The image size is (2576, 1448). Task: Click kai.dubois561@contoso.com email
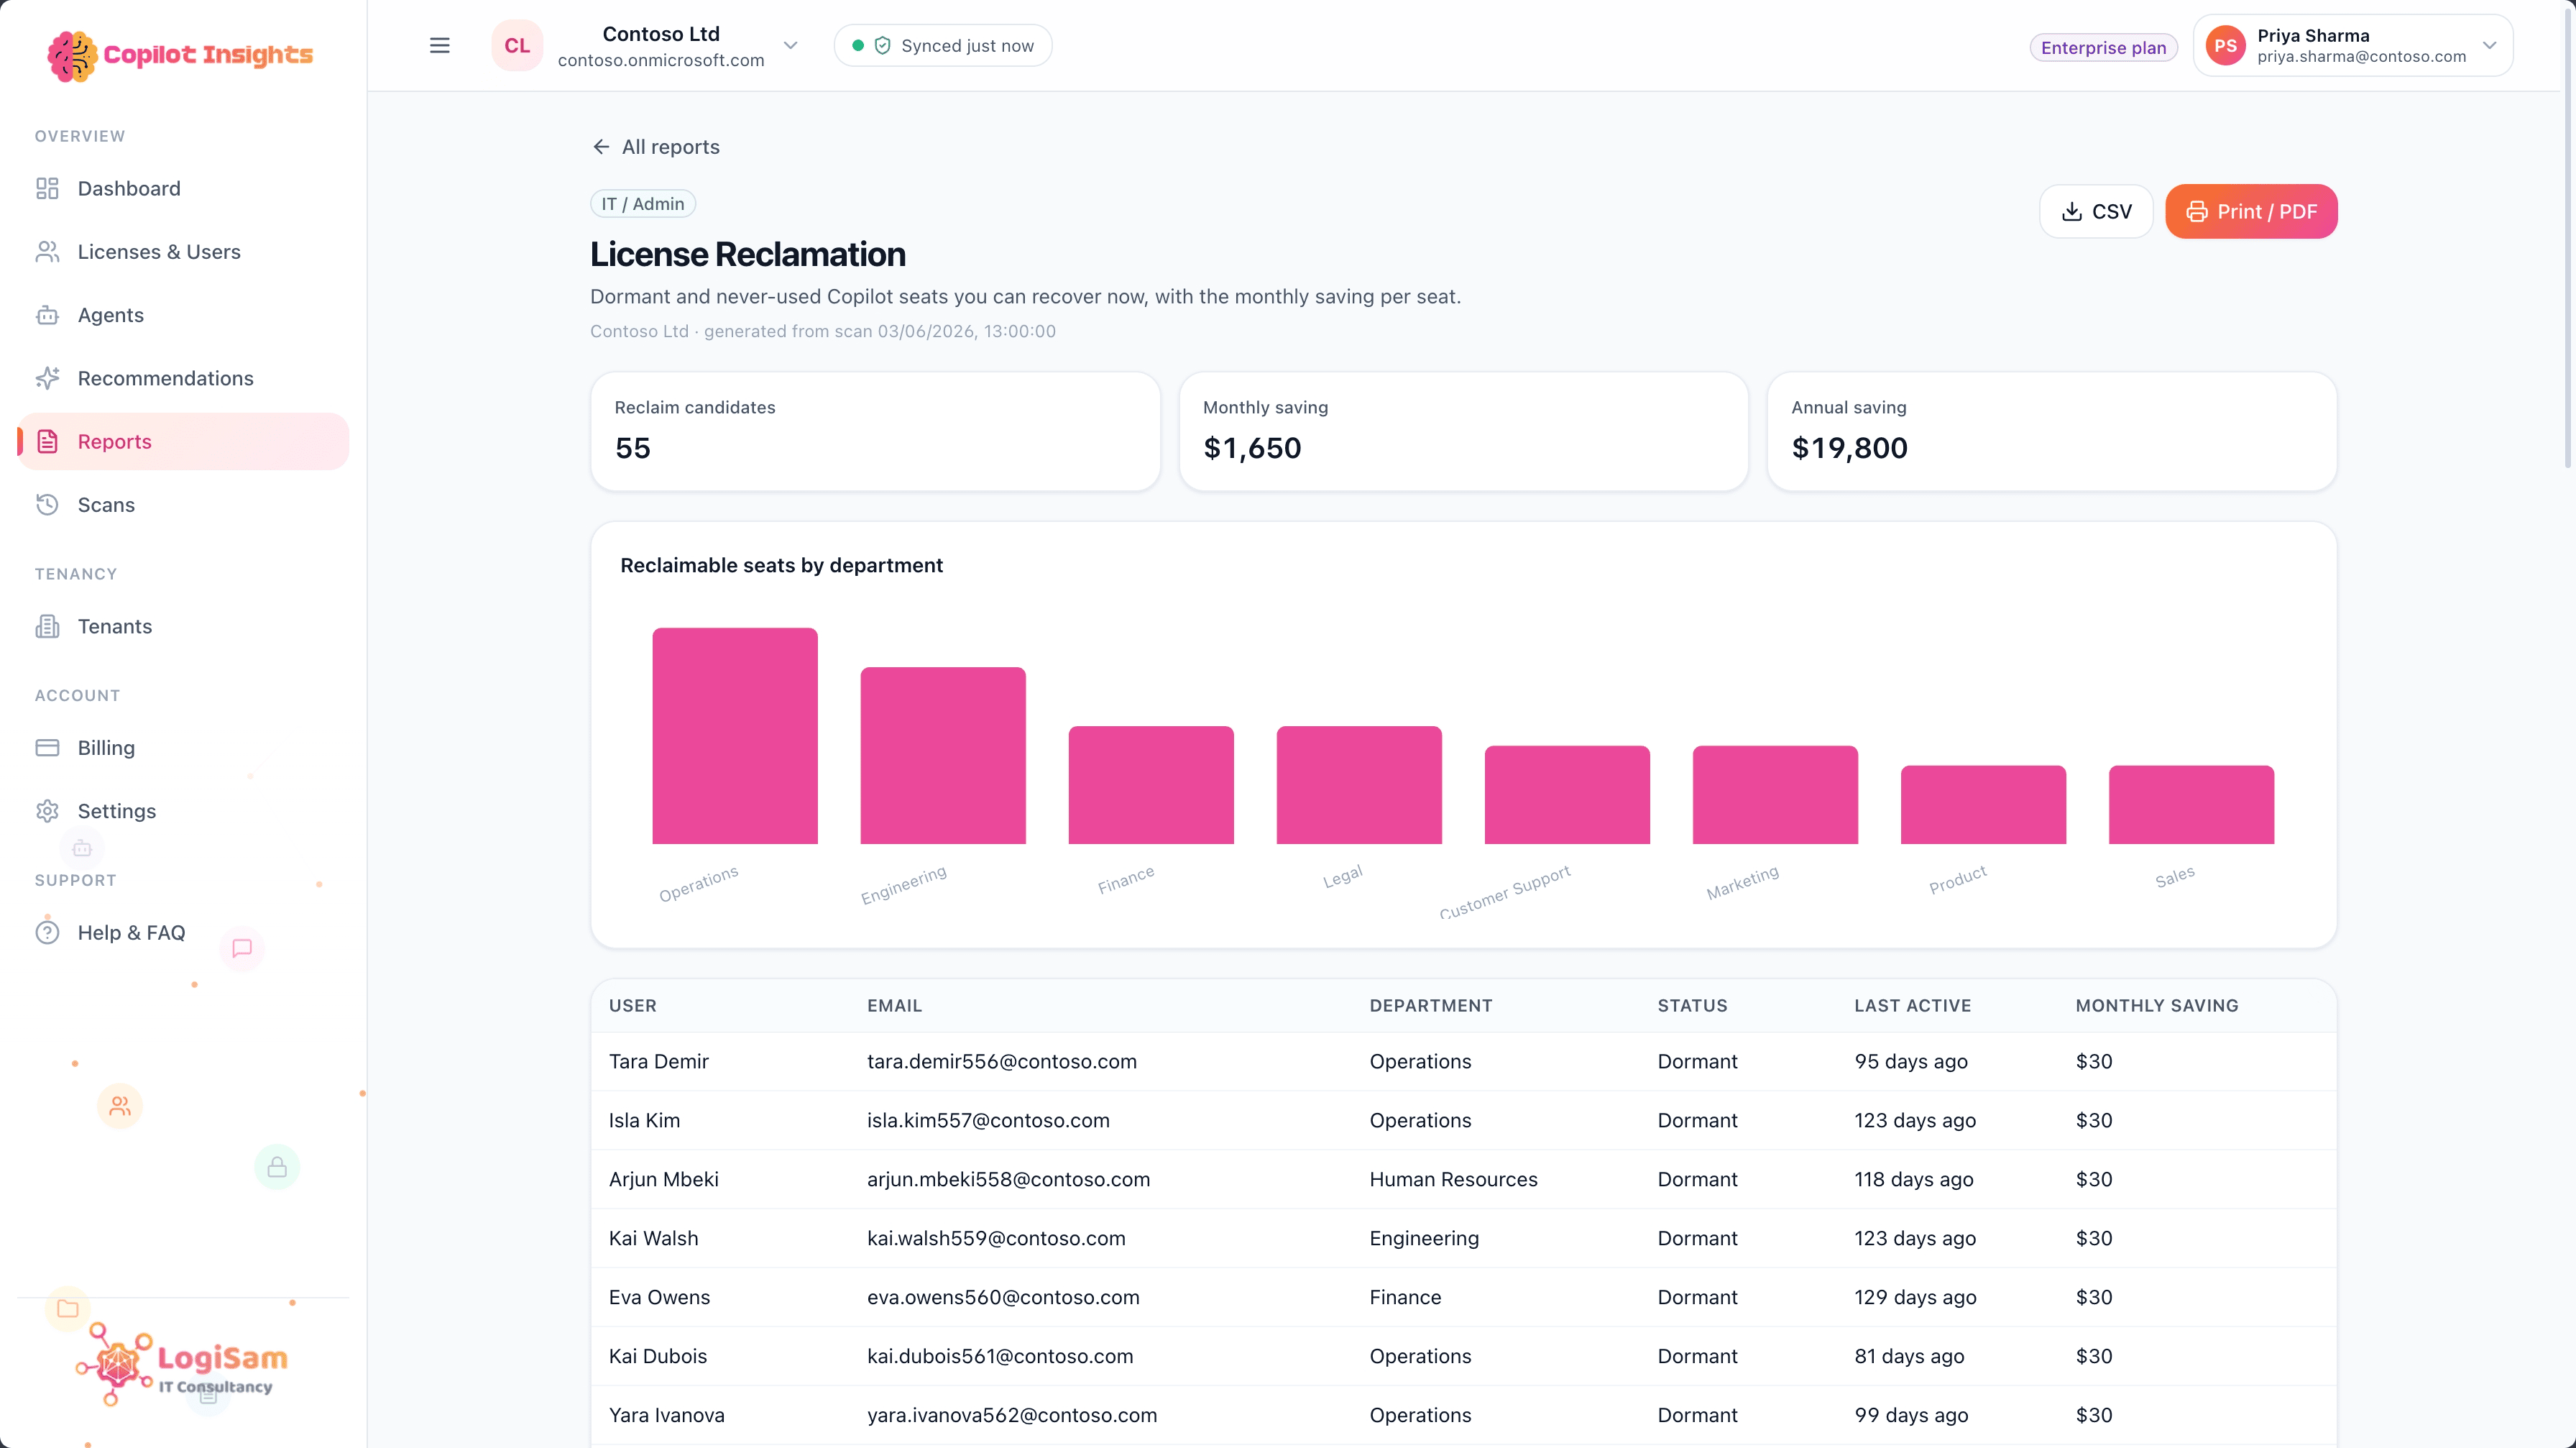pyautogui.click(x=1000, y=1357)
